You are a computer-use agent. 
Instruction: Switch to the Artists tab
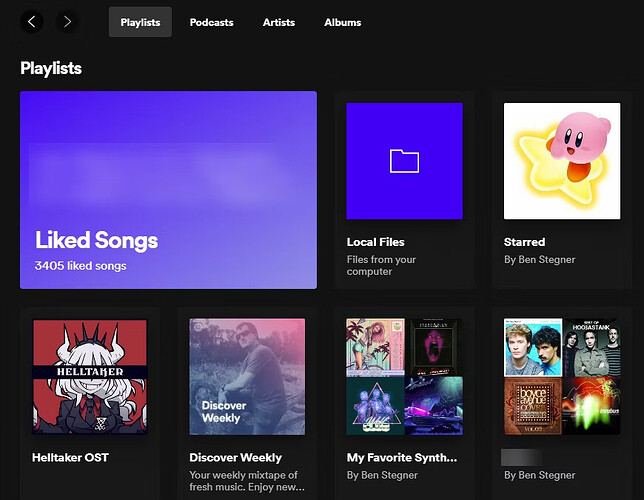pyautogui.click(x=279, y=22)
